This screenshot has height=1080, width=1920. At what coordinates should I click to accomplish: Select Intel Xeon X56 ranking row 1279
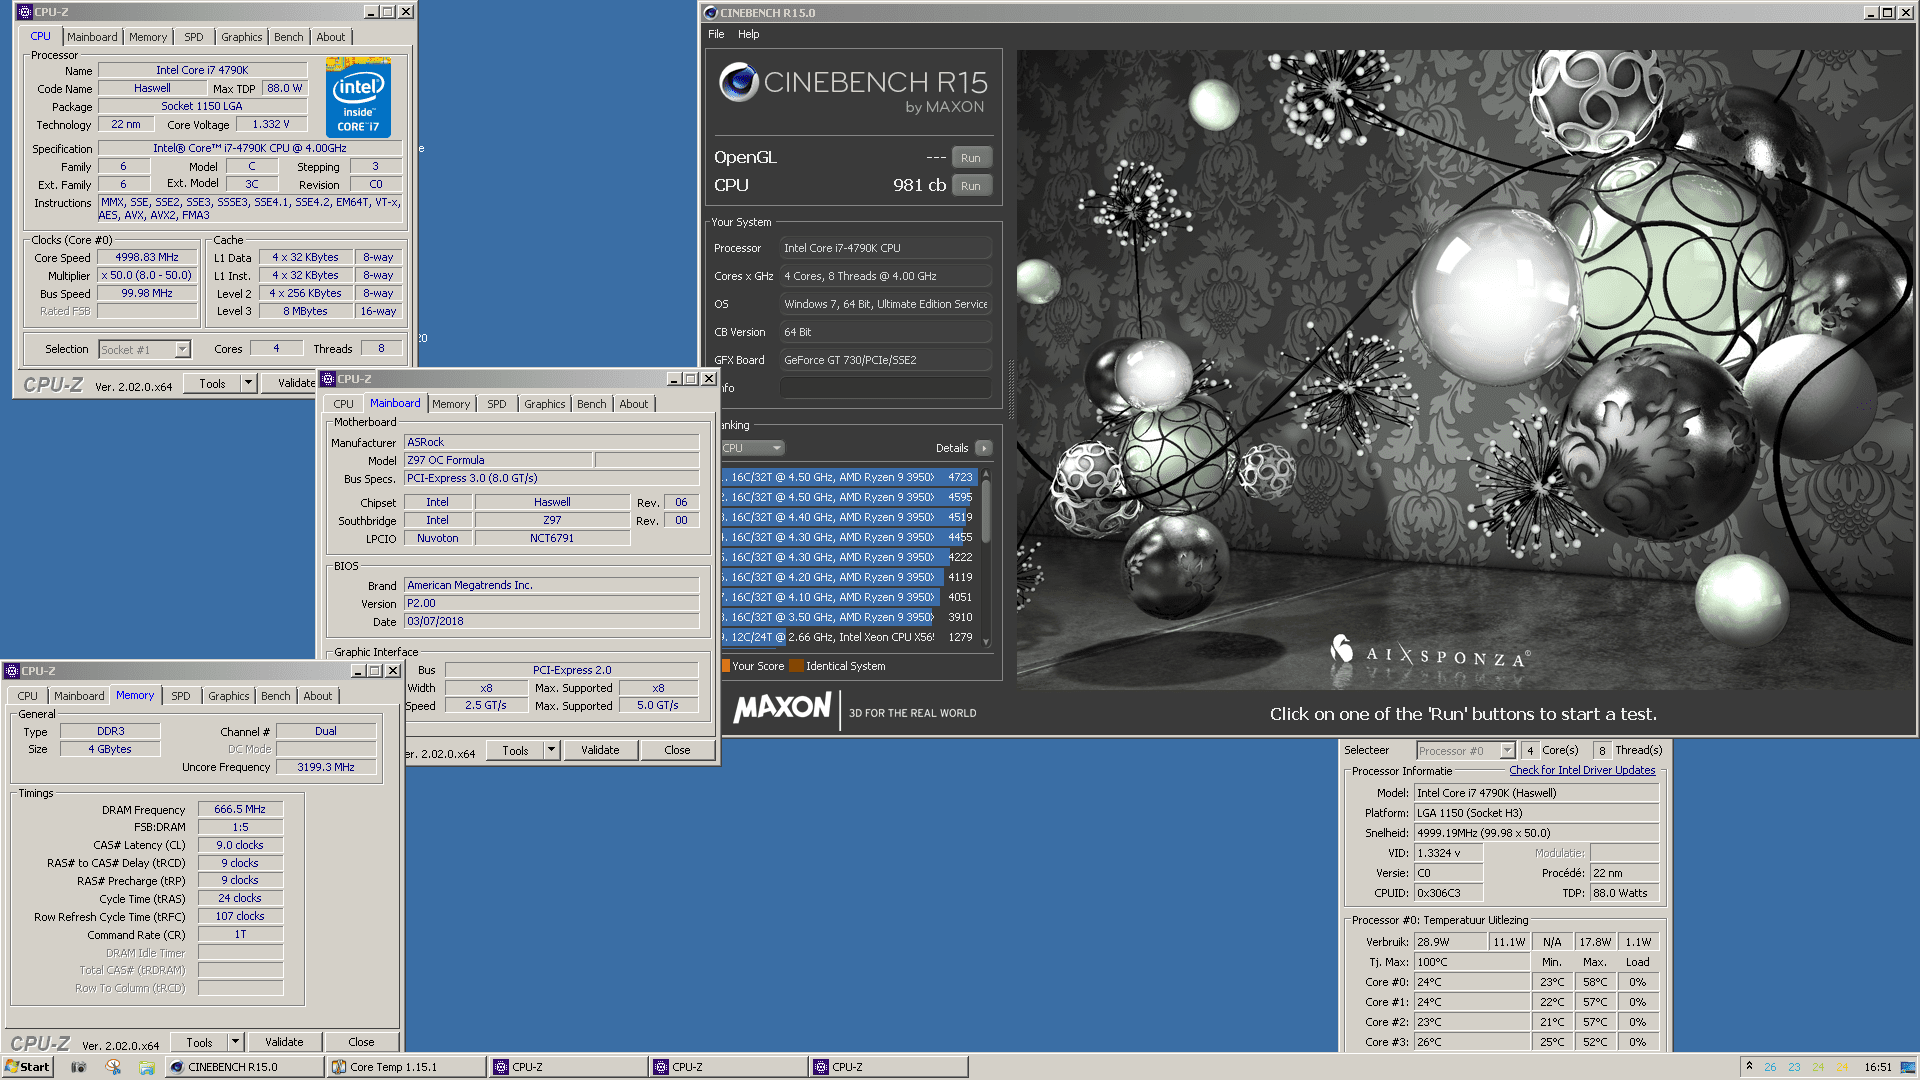point(848,637)
